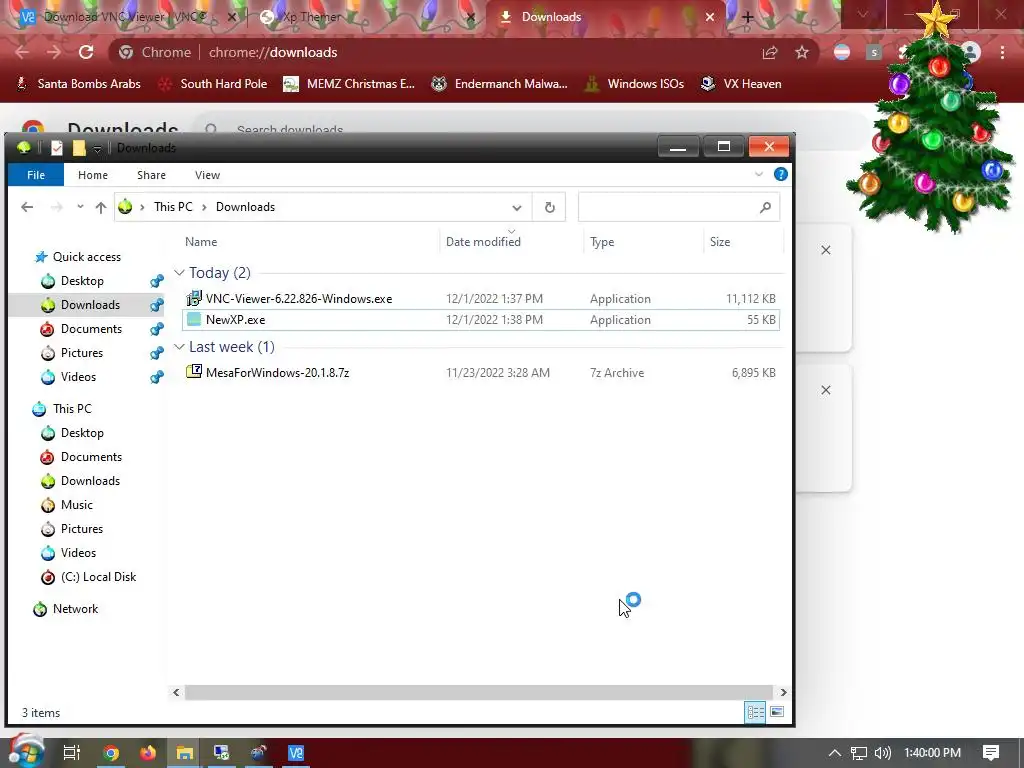Click the Properties quick access toolbar icon
This screenshot has height=768, width=1024.
[x=57, y=148]
